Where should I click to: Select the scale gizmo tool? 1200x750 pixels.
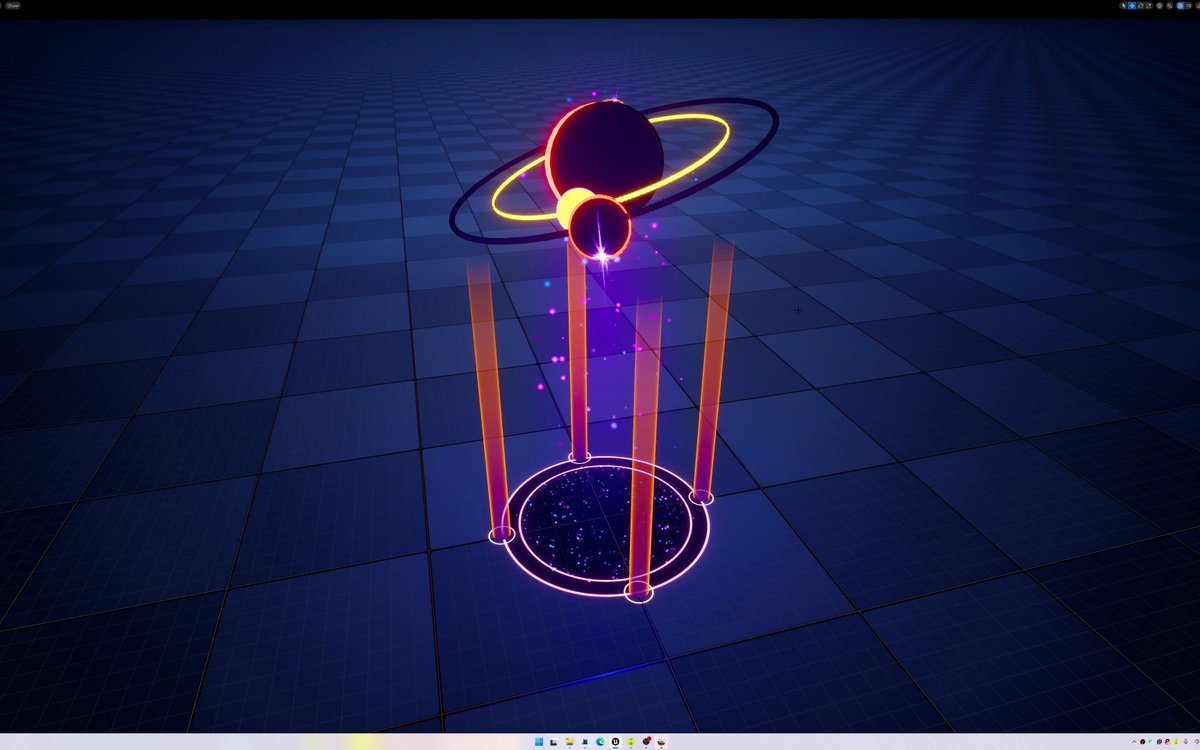coord(1149,5)
